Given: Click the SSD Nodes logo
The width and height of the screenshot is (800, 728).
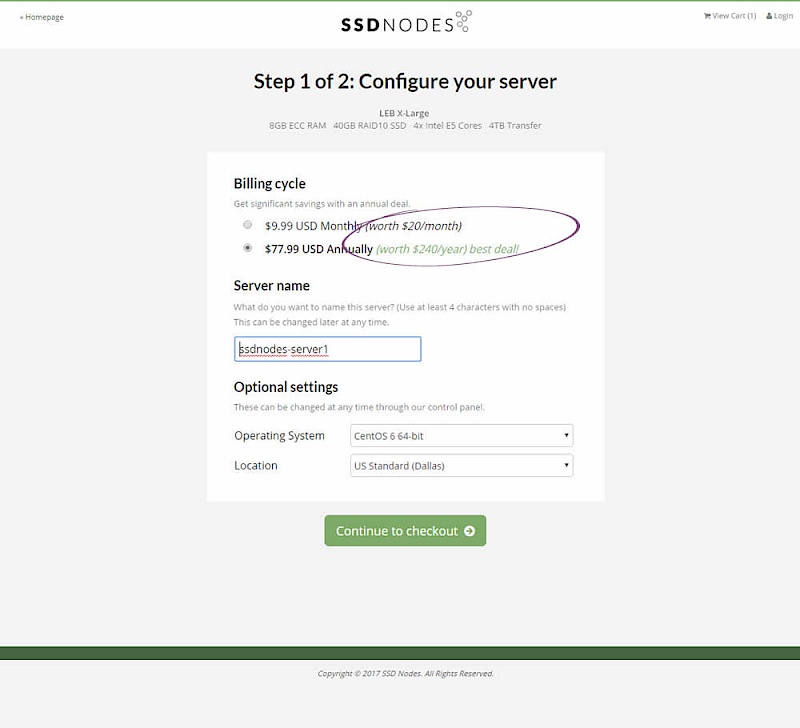Looking at the screenshot, I should pos(400,23).
